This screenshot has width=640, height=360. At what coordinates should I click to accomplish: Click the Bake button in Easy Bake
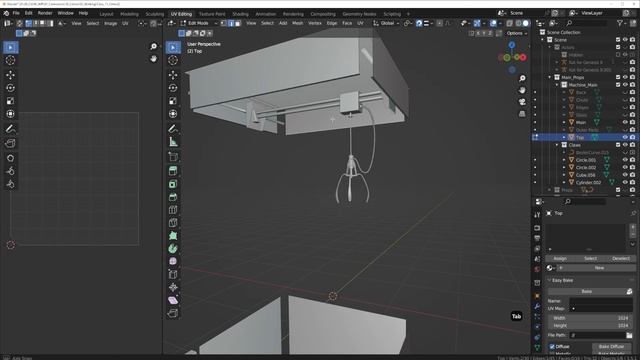click(x=587, y=291)
